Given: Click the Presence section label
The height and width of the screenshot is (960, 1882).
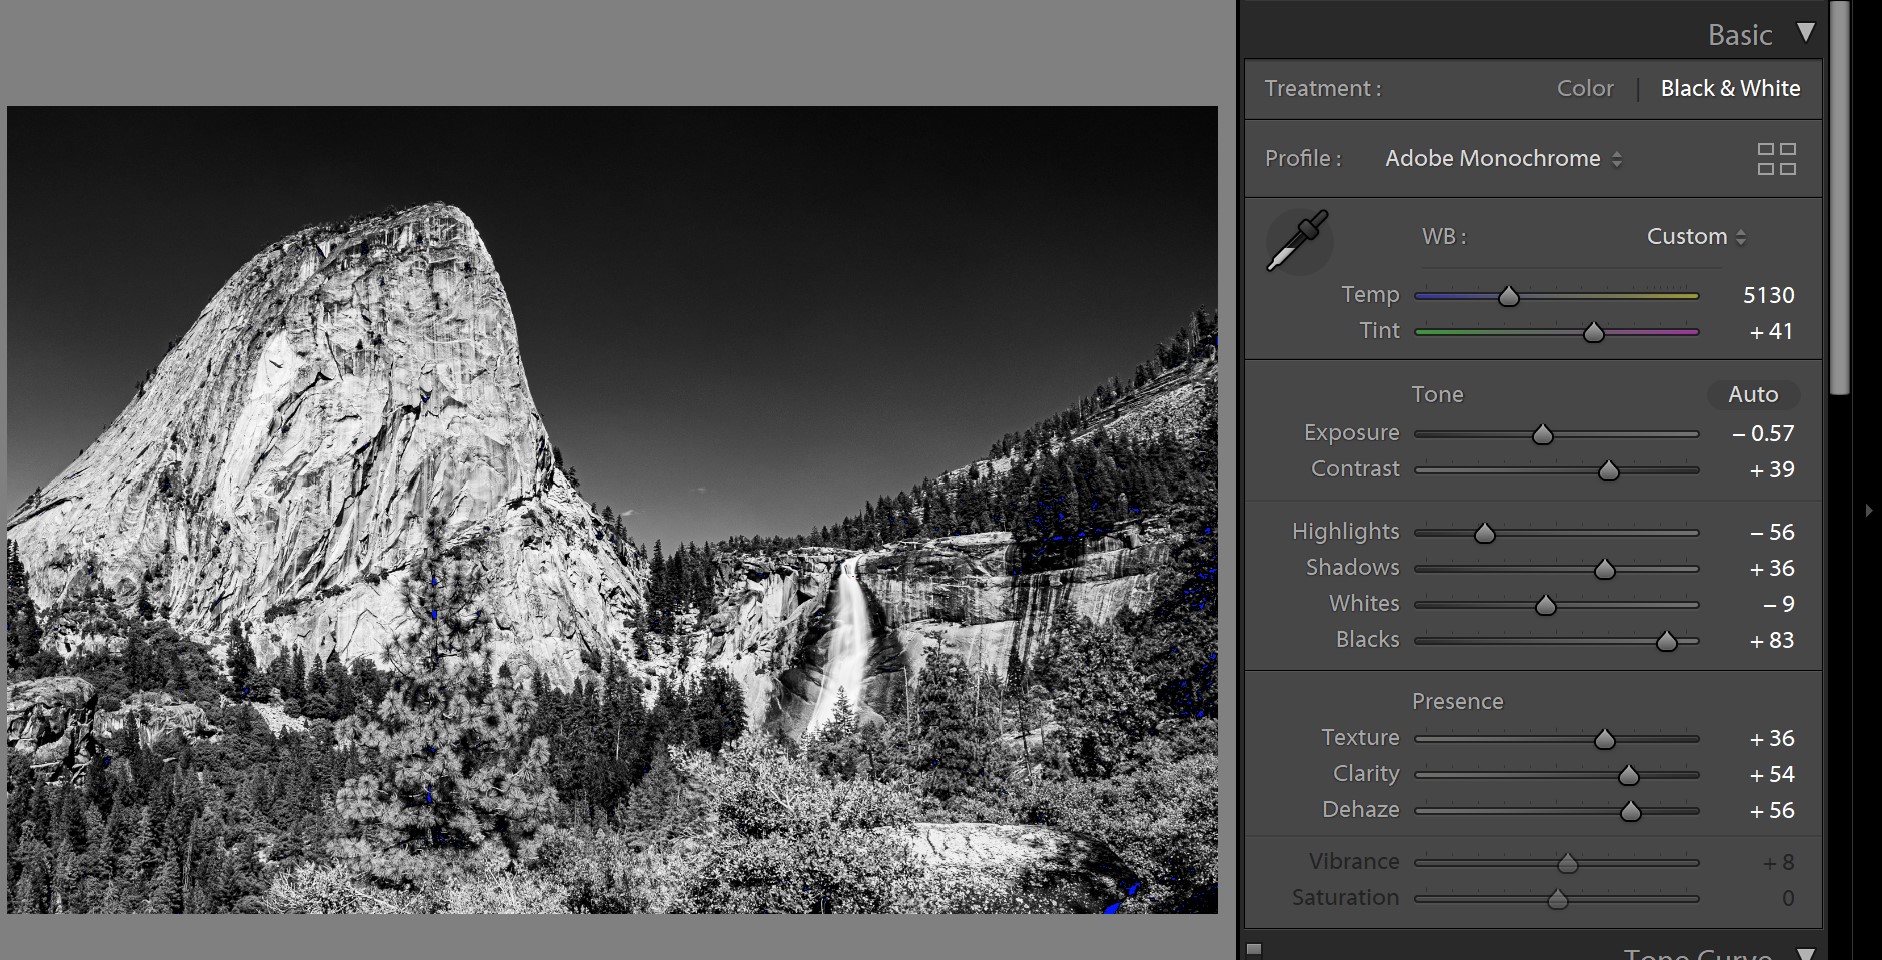Looking at the screenshot, I should [x=1458, y=701].
